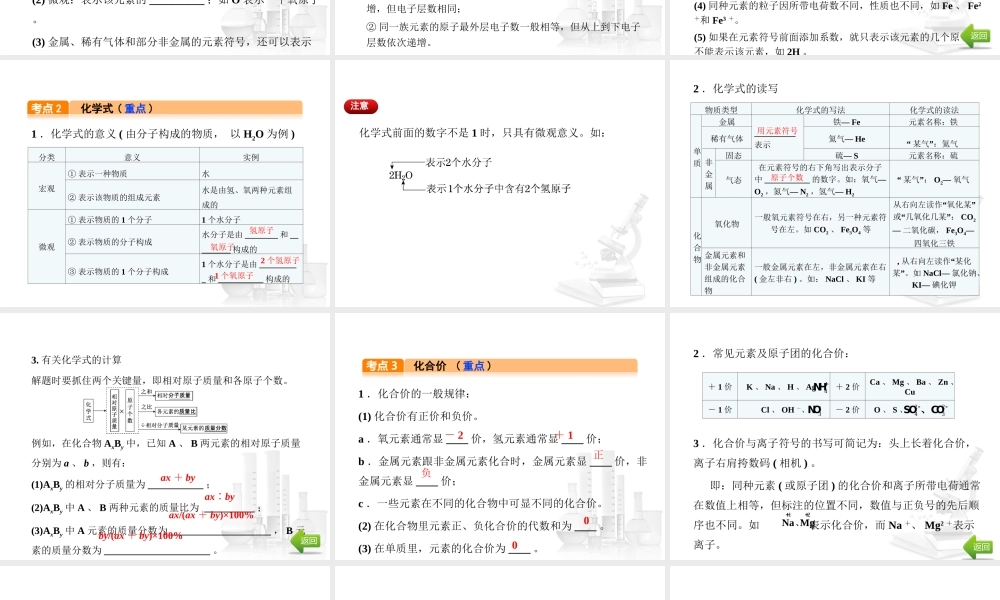The width and height of the screenshot is (1000, 600).
Task: Click the −1价 cell in the valence table
Action: [x=720, y=410]
